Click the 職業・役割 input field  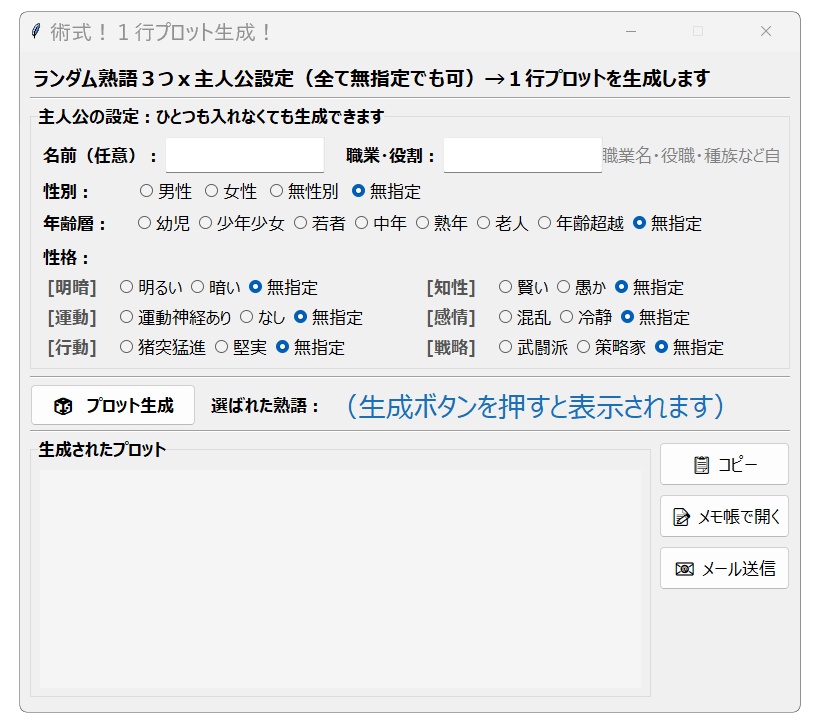523,156
